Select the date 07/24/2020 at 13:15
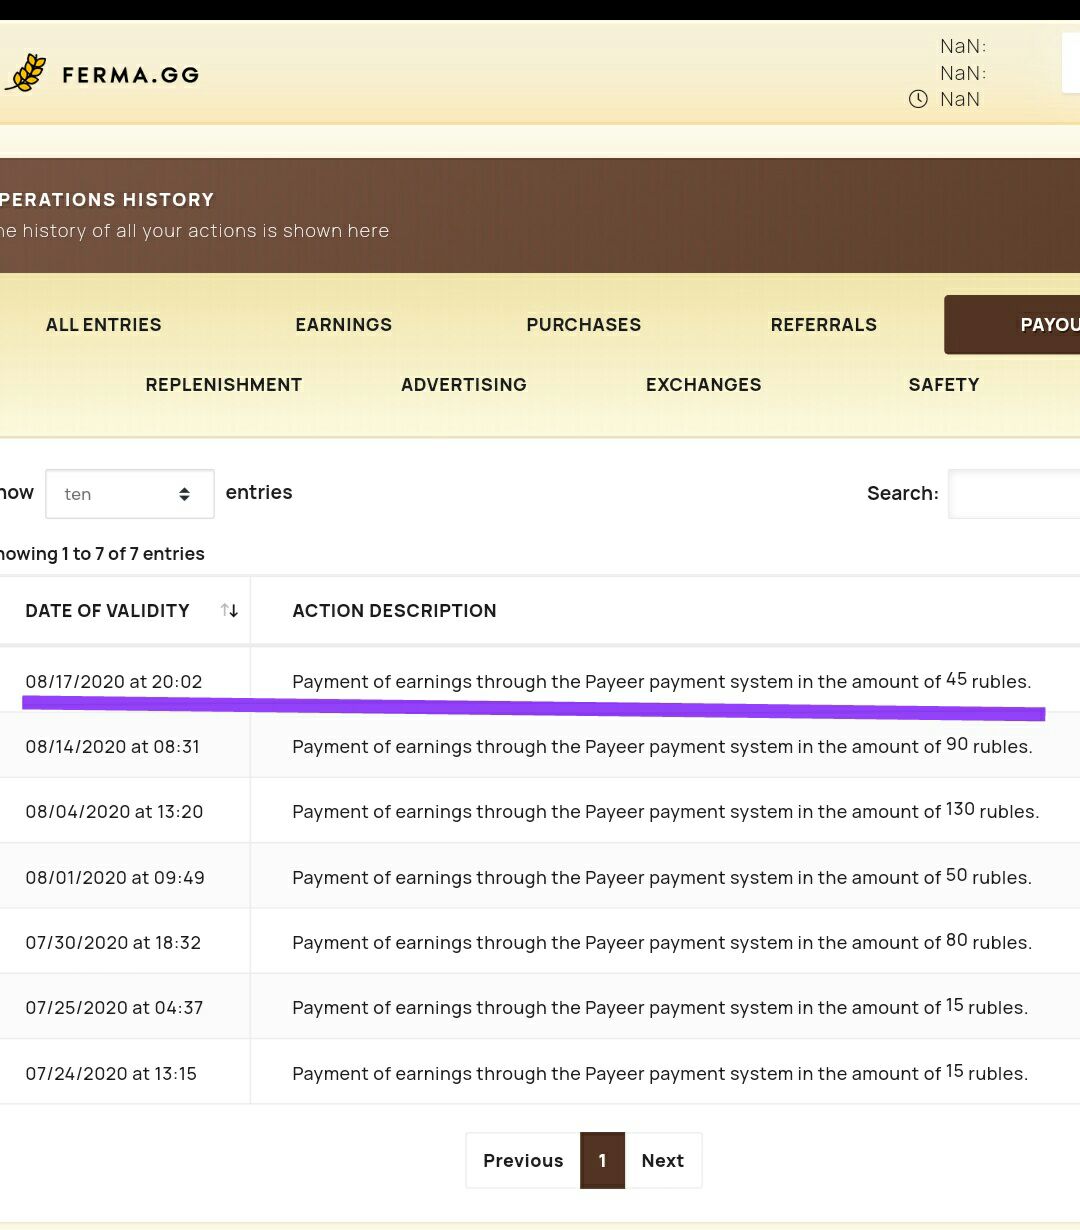The width and height of the screenshot is (1080, 1230). pyautogui.click(x=111, y=1074)
